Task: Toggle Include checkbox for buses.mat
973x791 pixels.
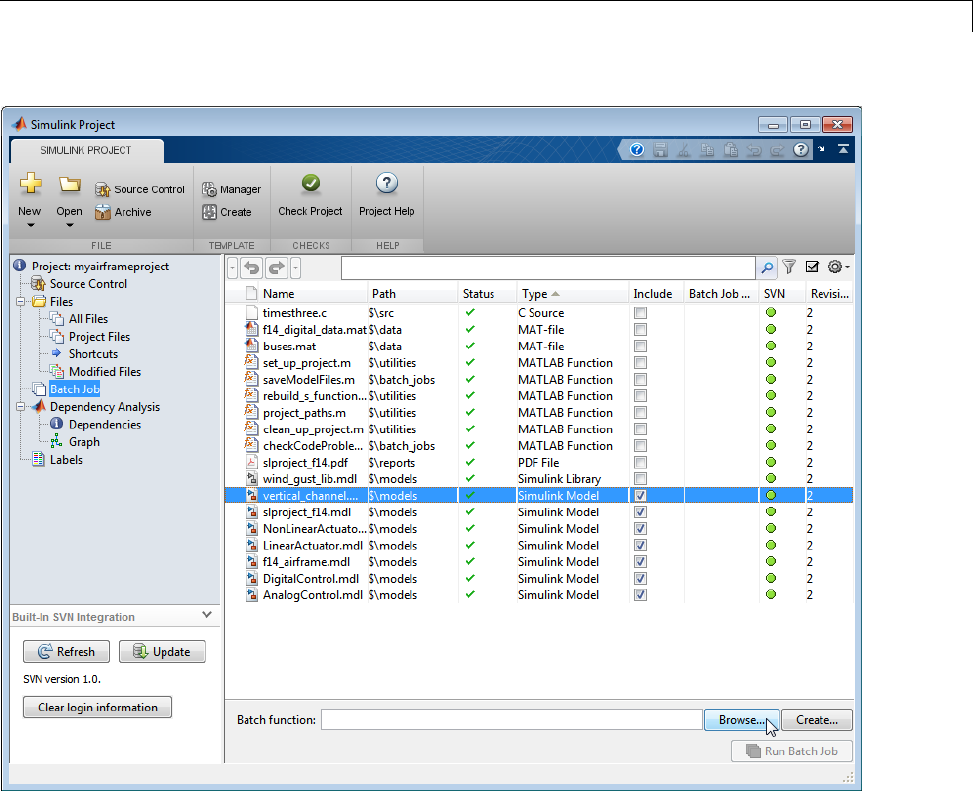Action: pyautogui.click(x=640, y=346)
